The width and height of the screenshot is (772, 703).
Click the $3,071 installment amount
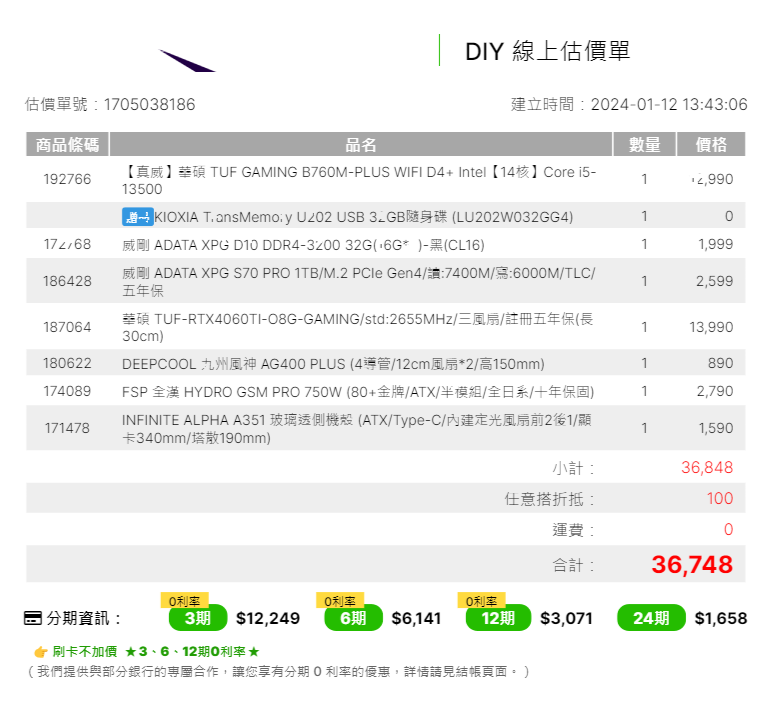tap(566, 618)
